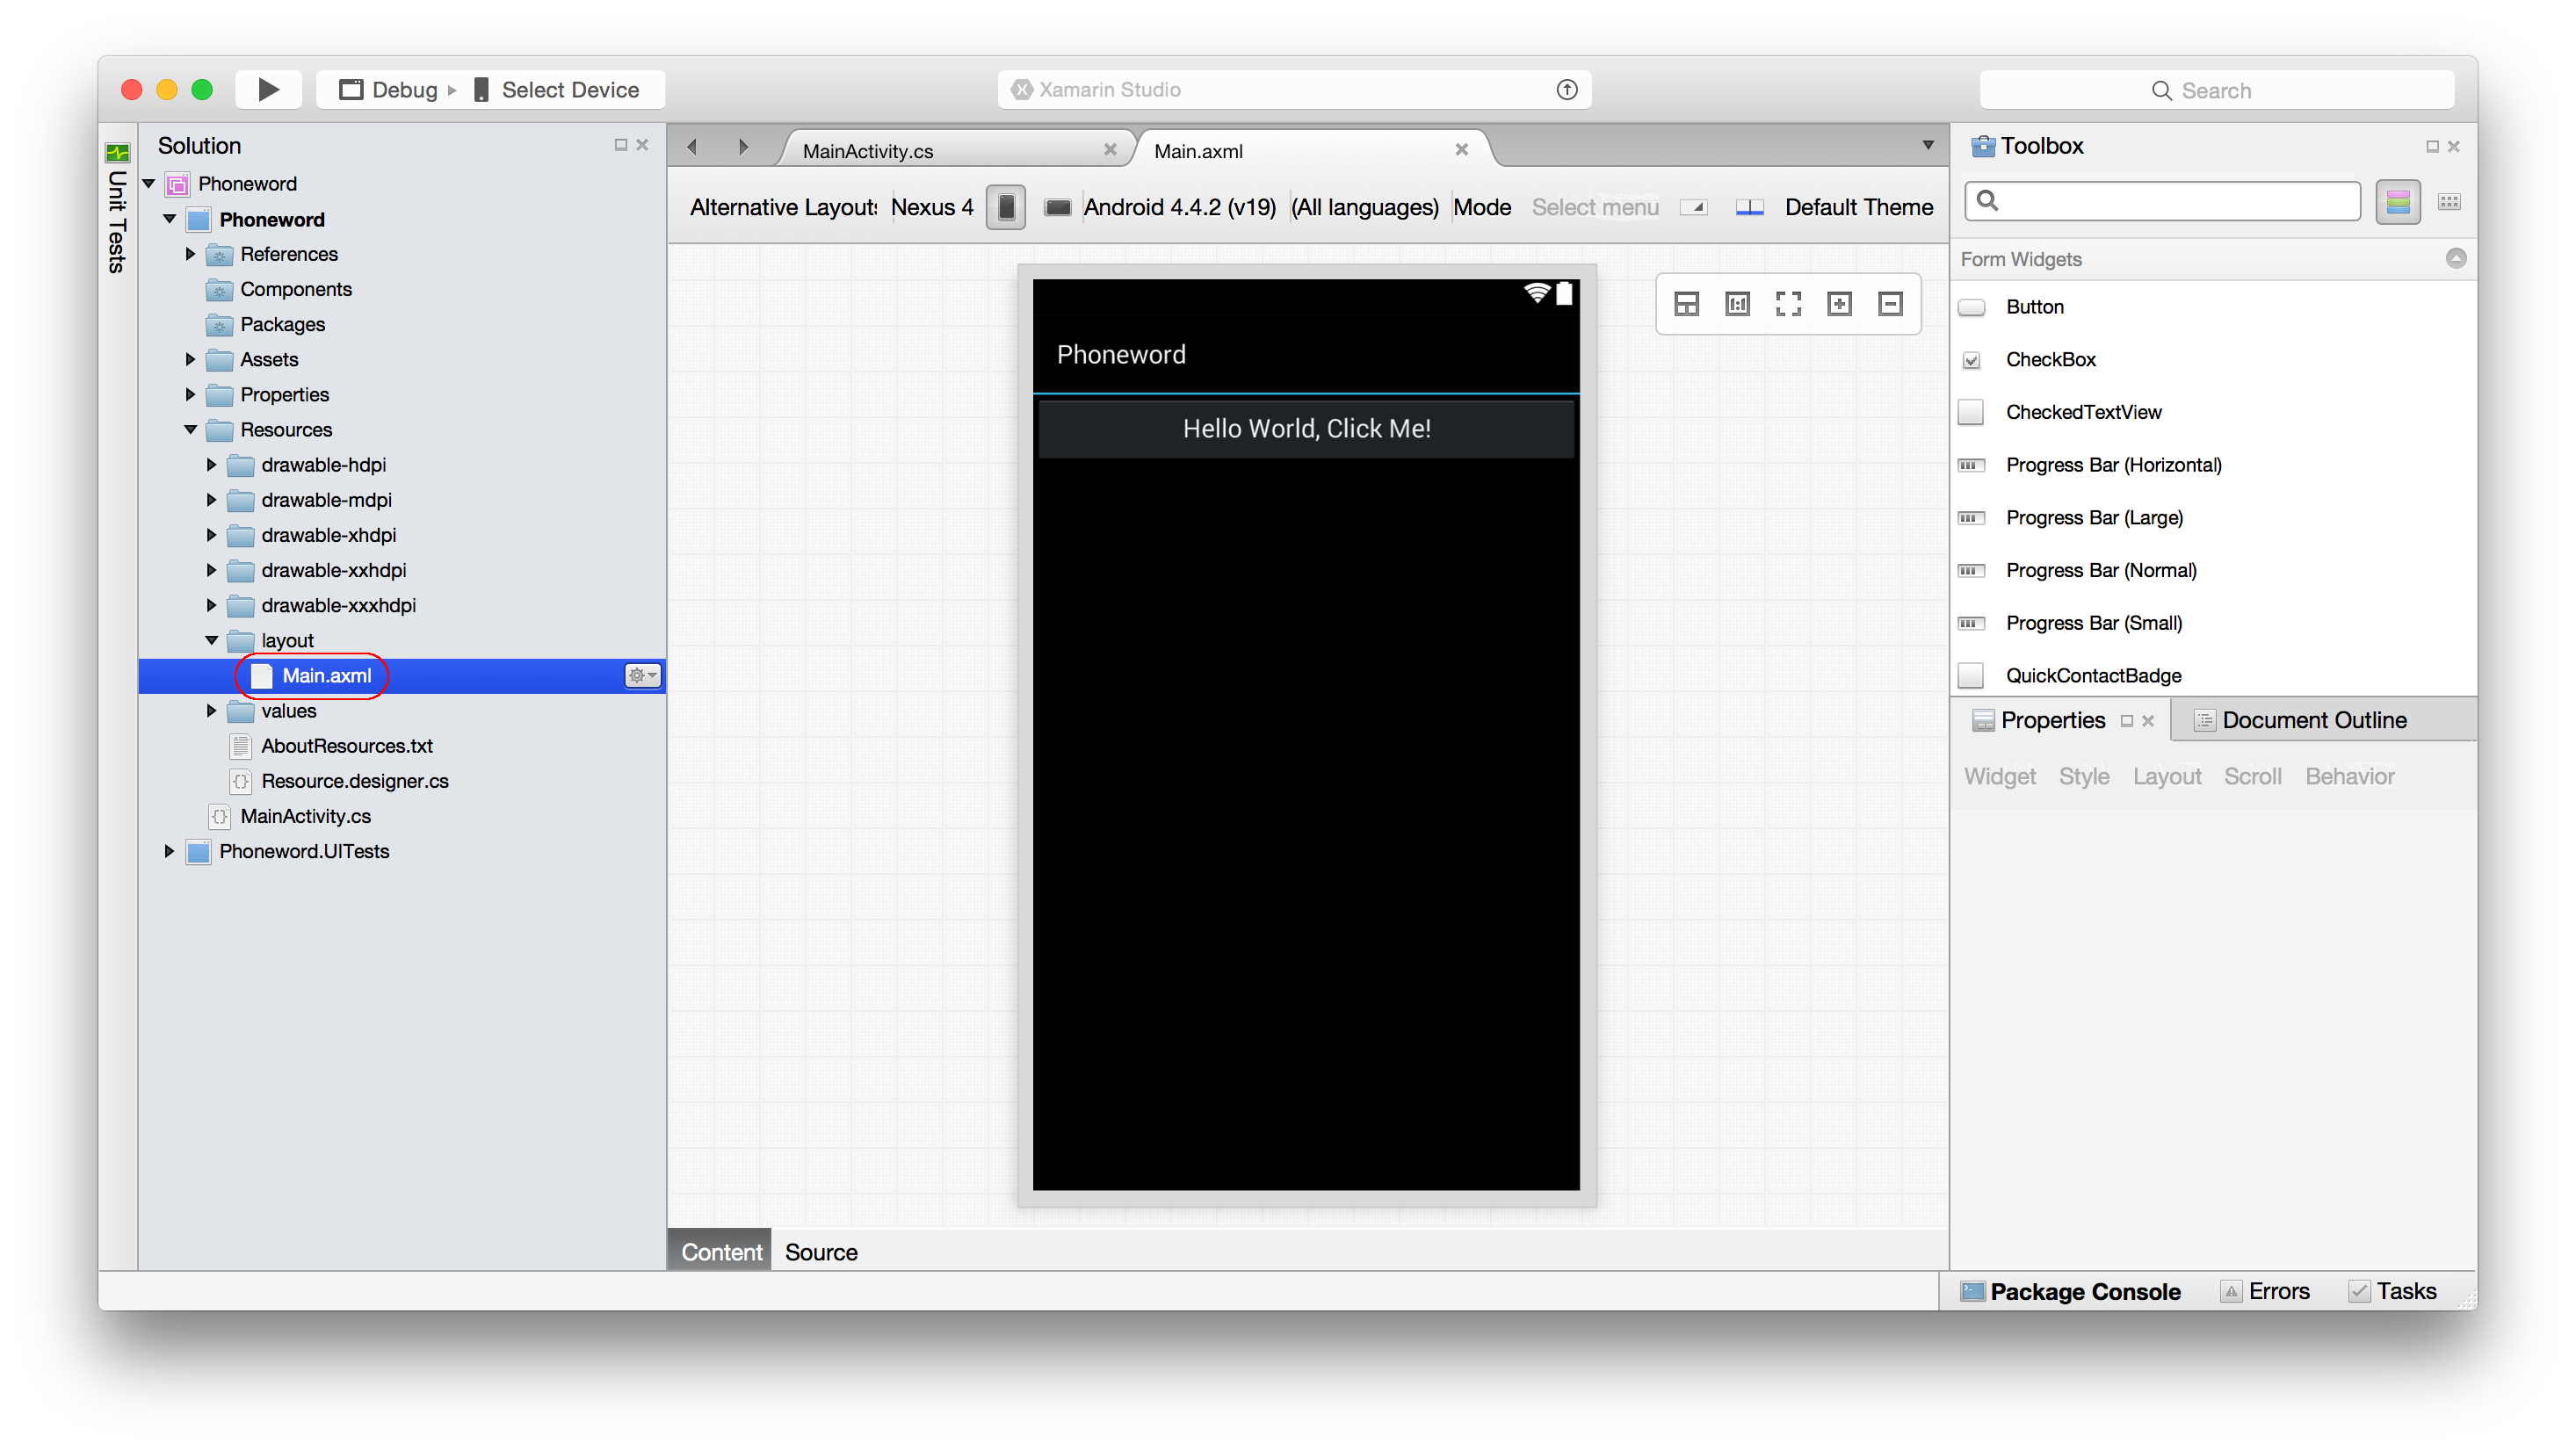
Task: Open the Select Device selector
Action: (x=569, y=90)
